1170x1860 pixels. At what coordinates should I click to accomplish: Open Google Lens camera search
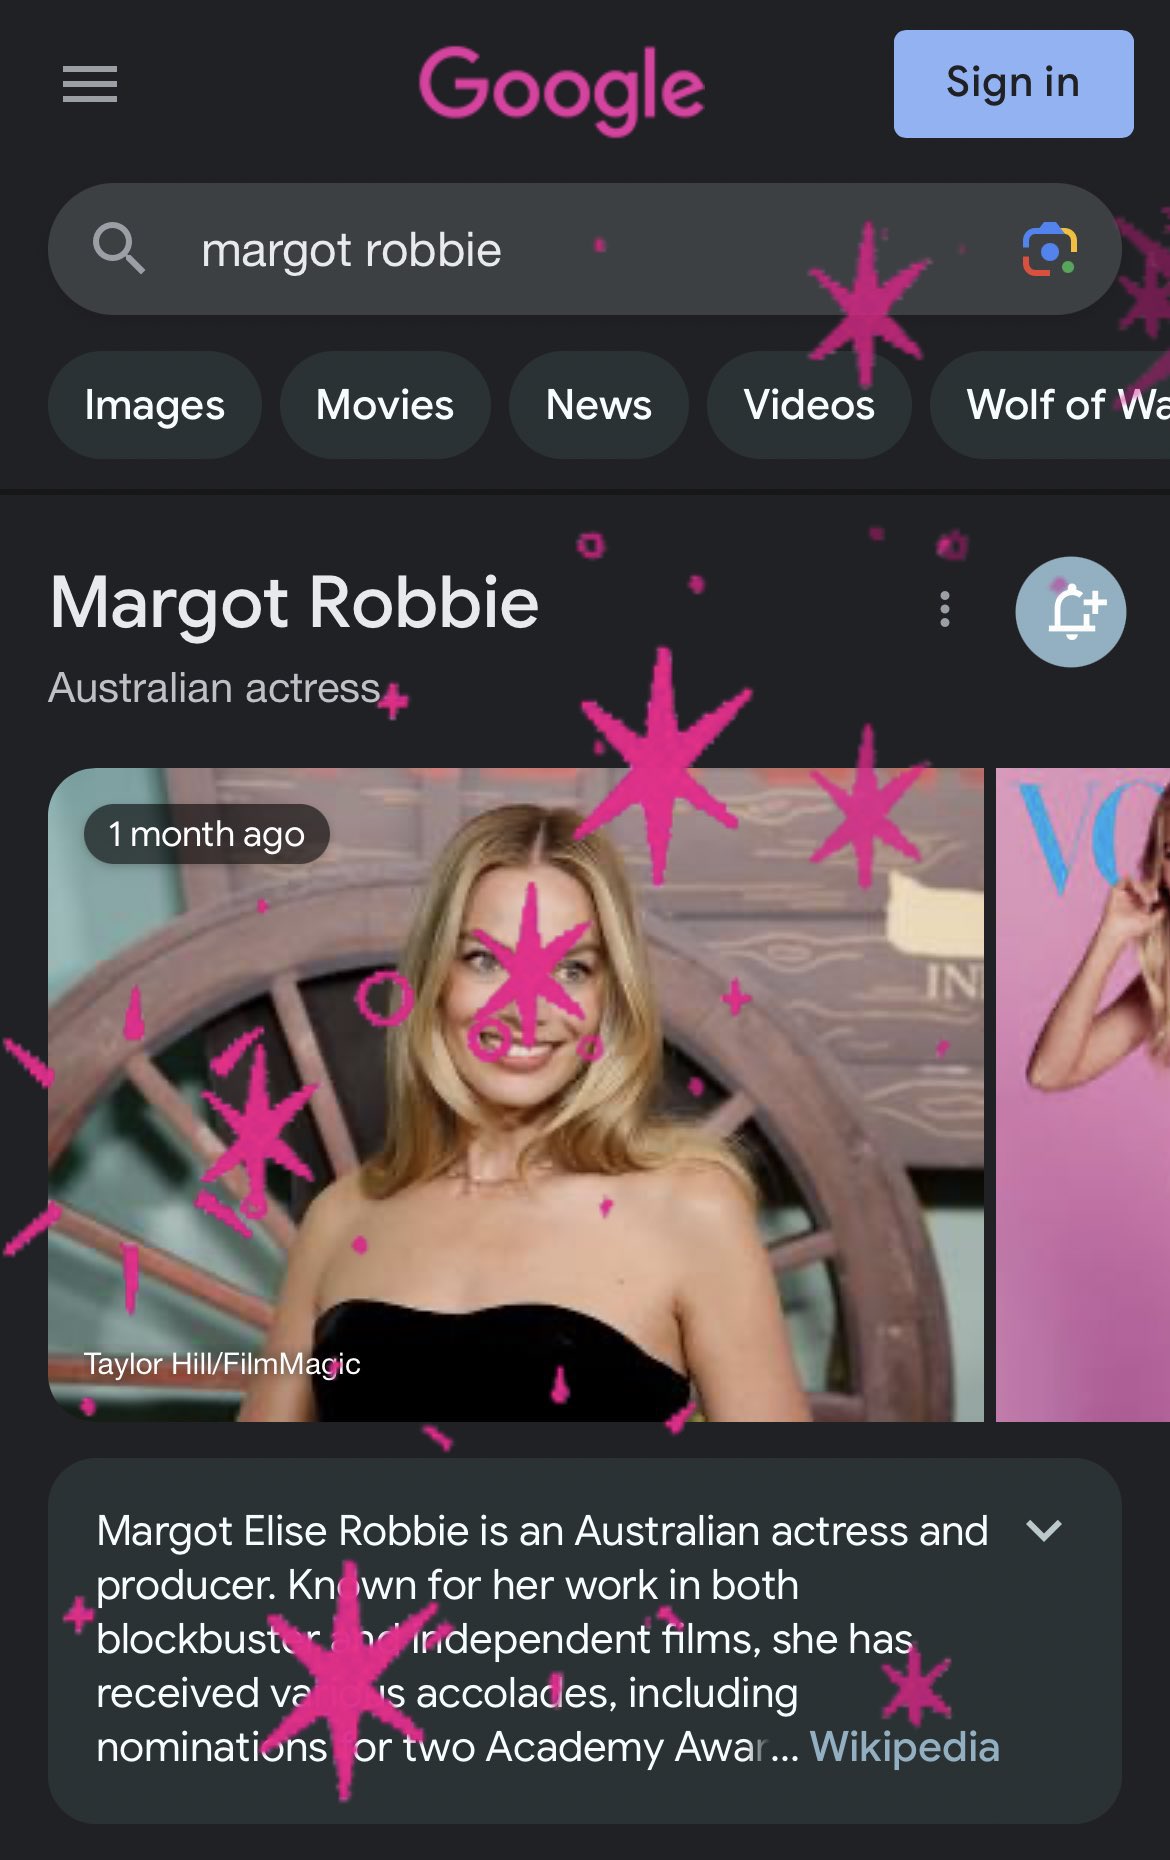click(1049, 249)
